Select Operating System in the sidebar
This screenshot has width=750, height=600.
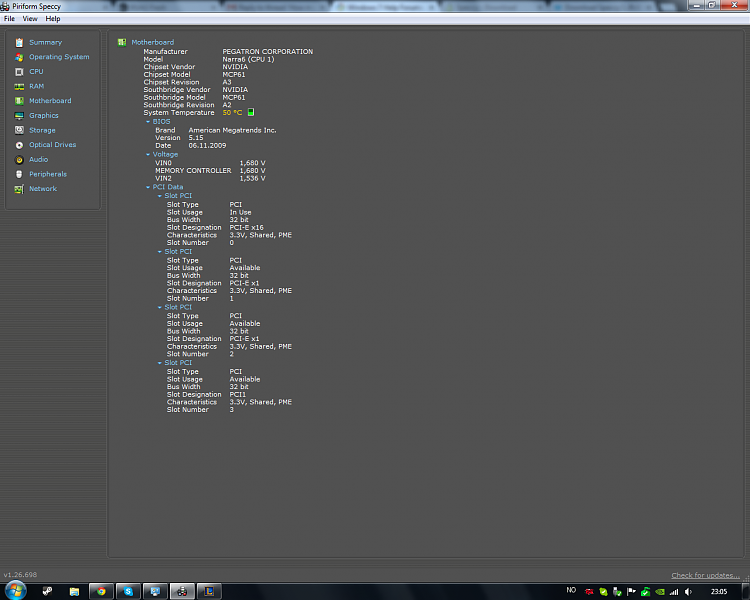59,57
